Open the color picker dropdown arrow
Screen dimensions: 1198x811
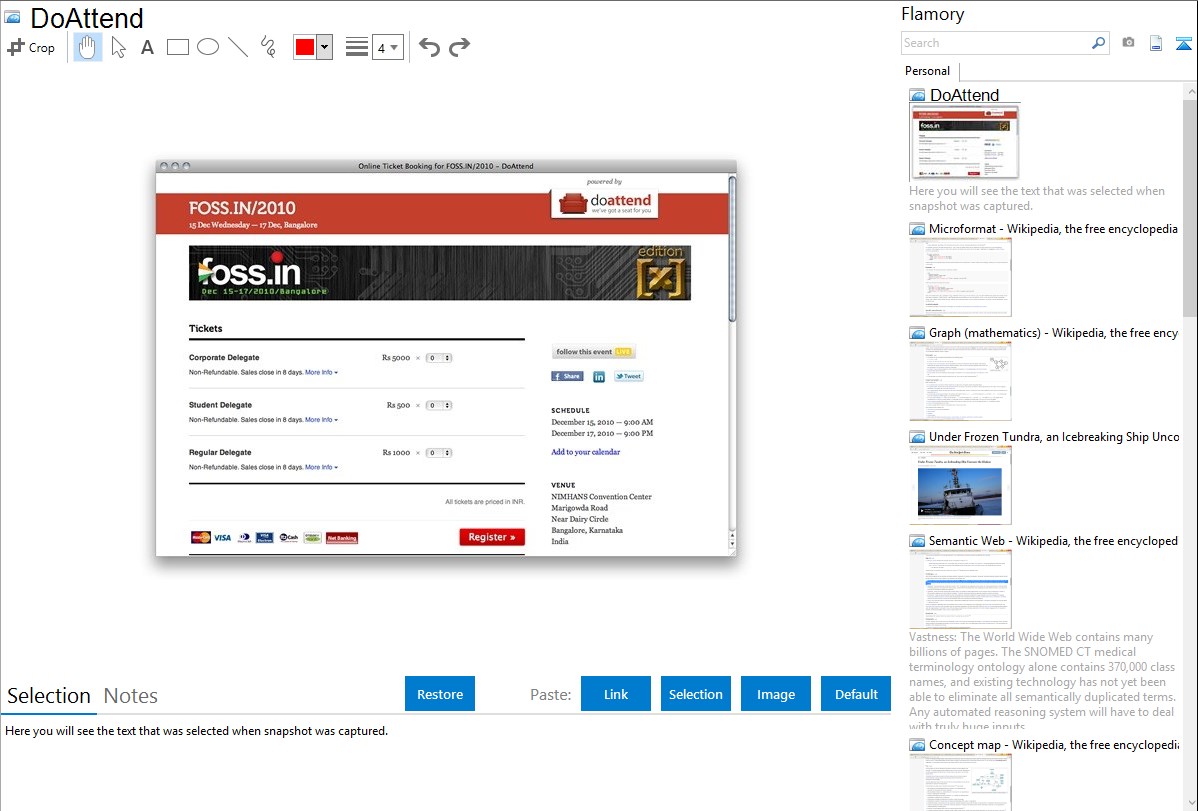(324, 47)
